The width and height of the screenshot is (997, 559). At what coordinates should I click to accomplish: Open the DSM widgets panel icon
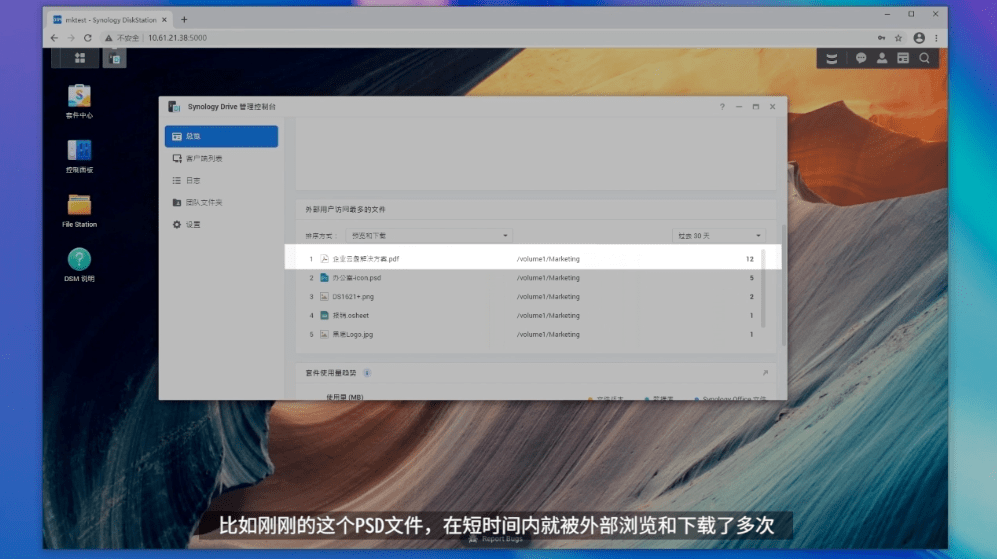(903, 59)
